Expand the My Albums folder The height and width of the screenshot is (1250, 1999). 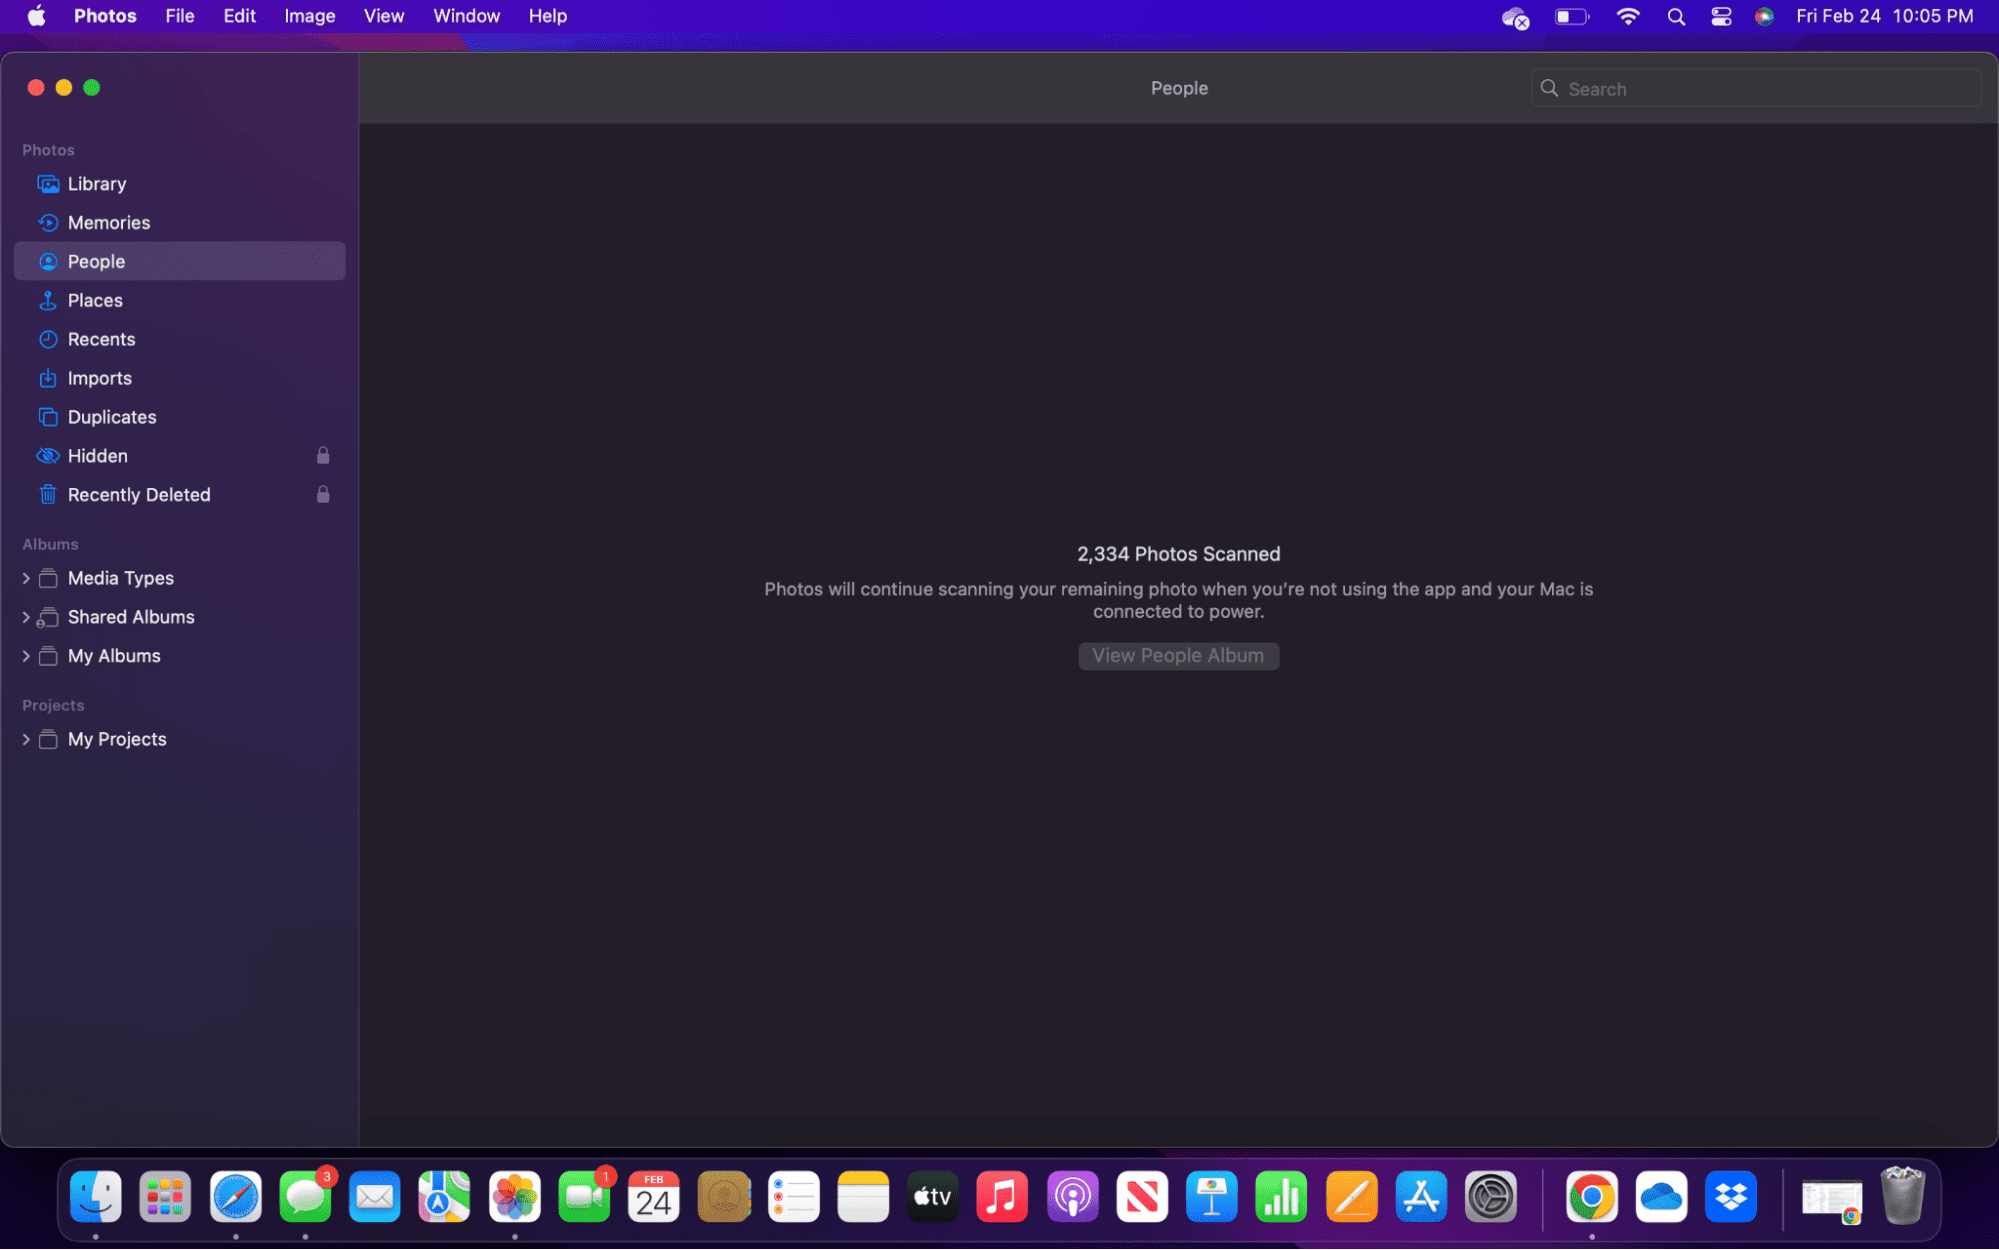click(x=26, y=657)
